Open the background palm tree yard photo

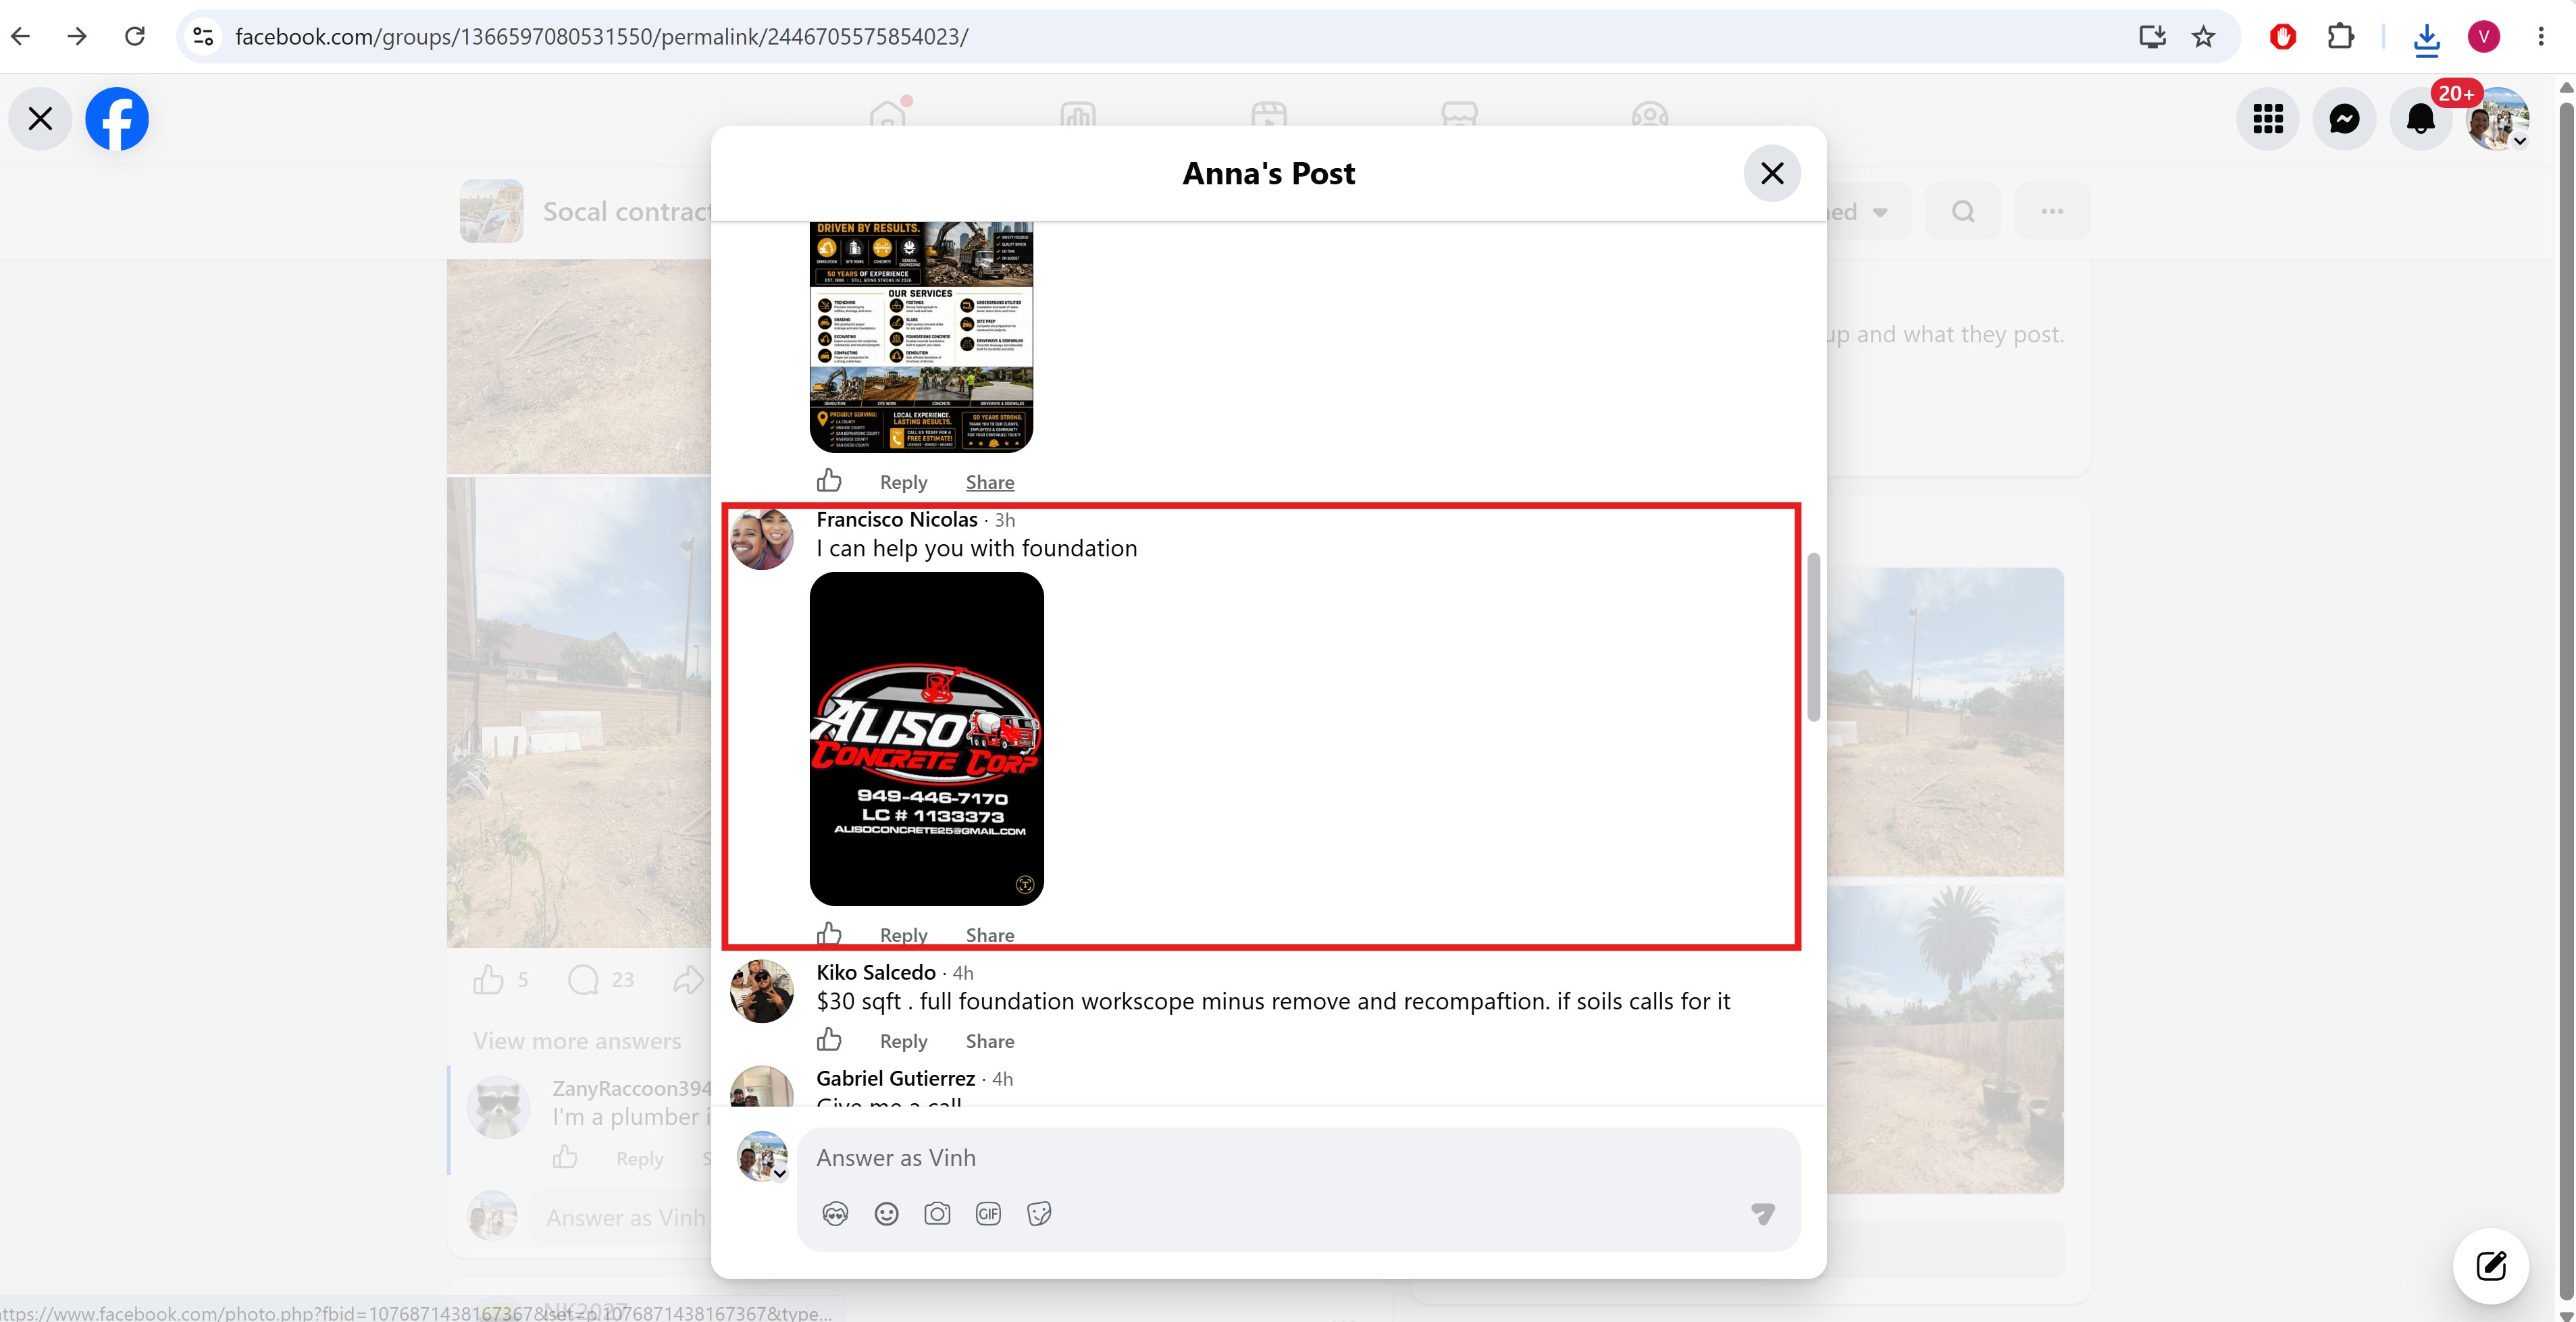1945,1039
